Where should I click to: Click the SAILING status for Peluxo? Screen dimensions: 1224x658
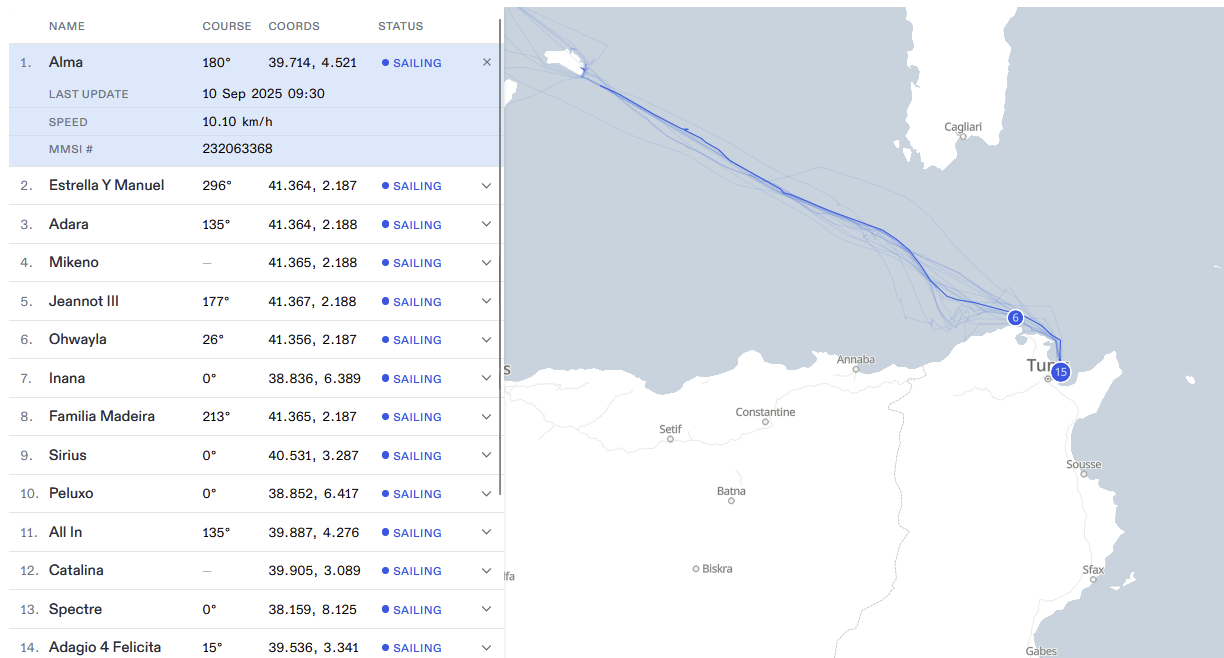[412, 494]
